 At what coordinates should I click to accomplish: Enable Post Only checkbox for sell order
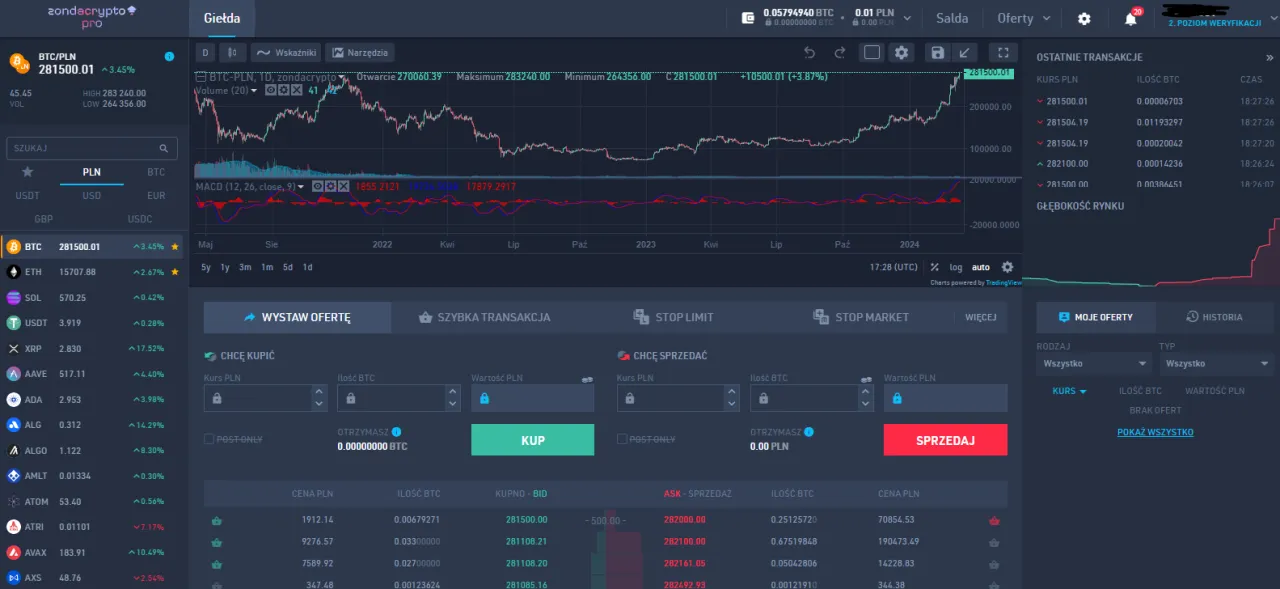623,439
